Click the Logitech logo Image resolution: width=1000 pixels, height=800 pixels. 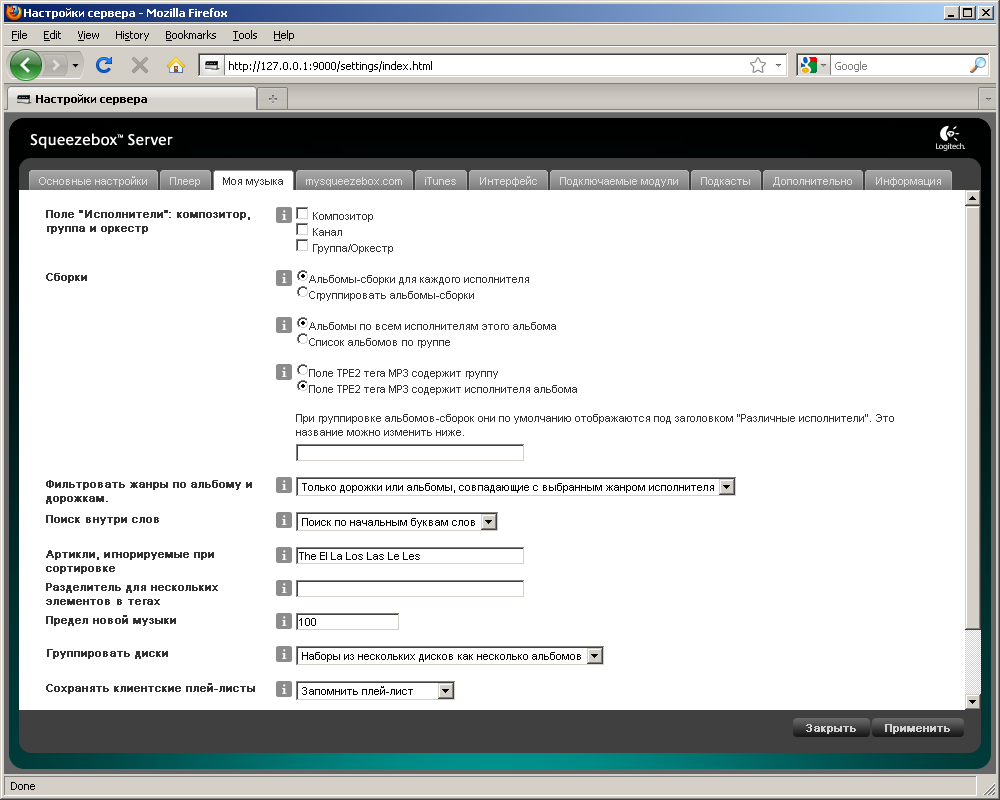pyautogui.click(x=950, y=138)
